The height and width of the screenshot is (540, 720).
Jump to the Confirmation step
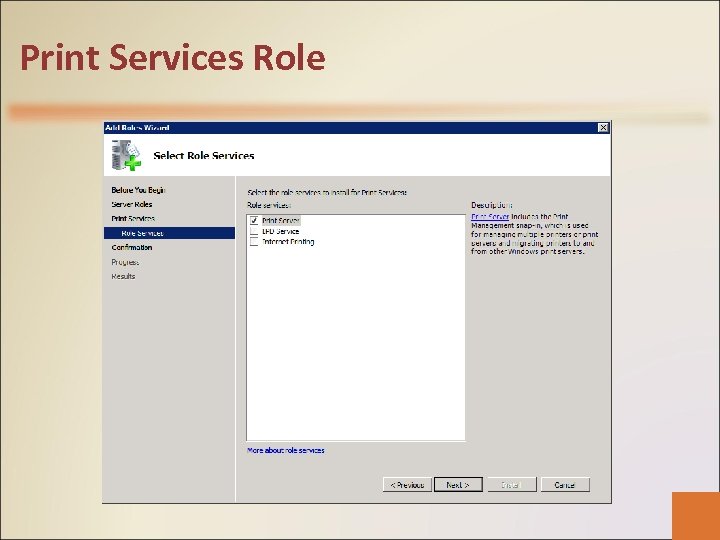[x=132, y=248]
